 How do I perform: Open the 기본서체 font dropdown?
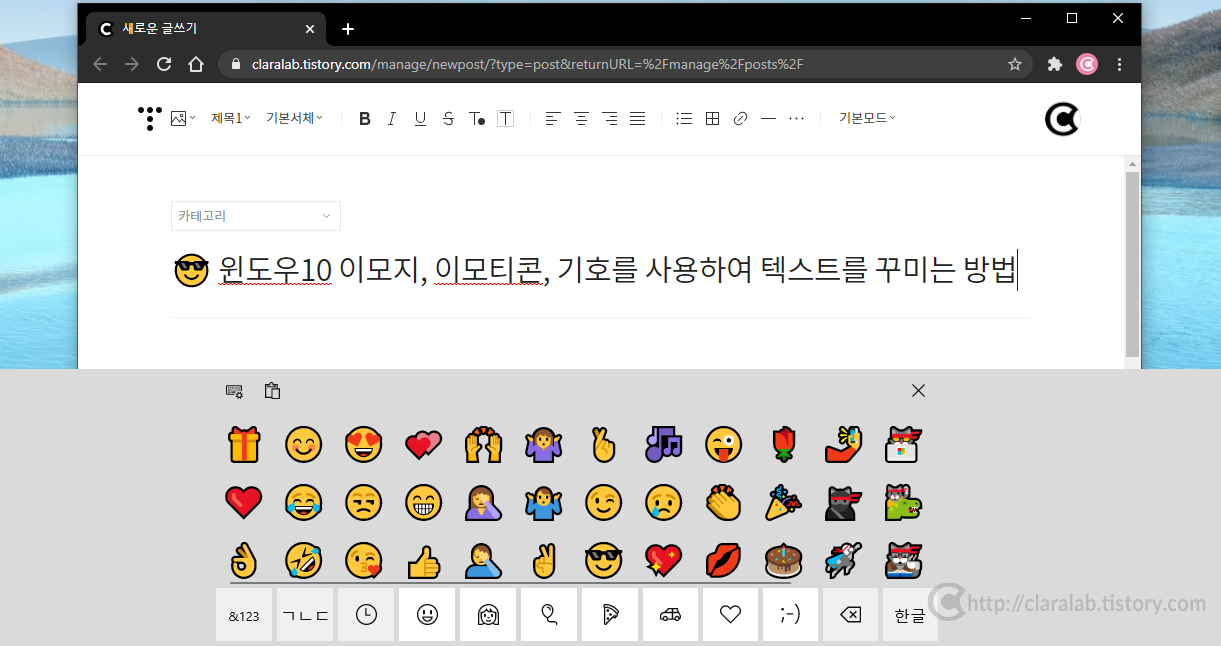pyautogui.click(x=295, y=118)
